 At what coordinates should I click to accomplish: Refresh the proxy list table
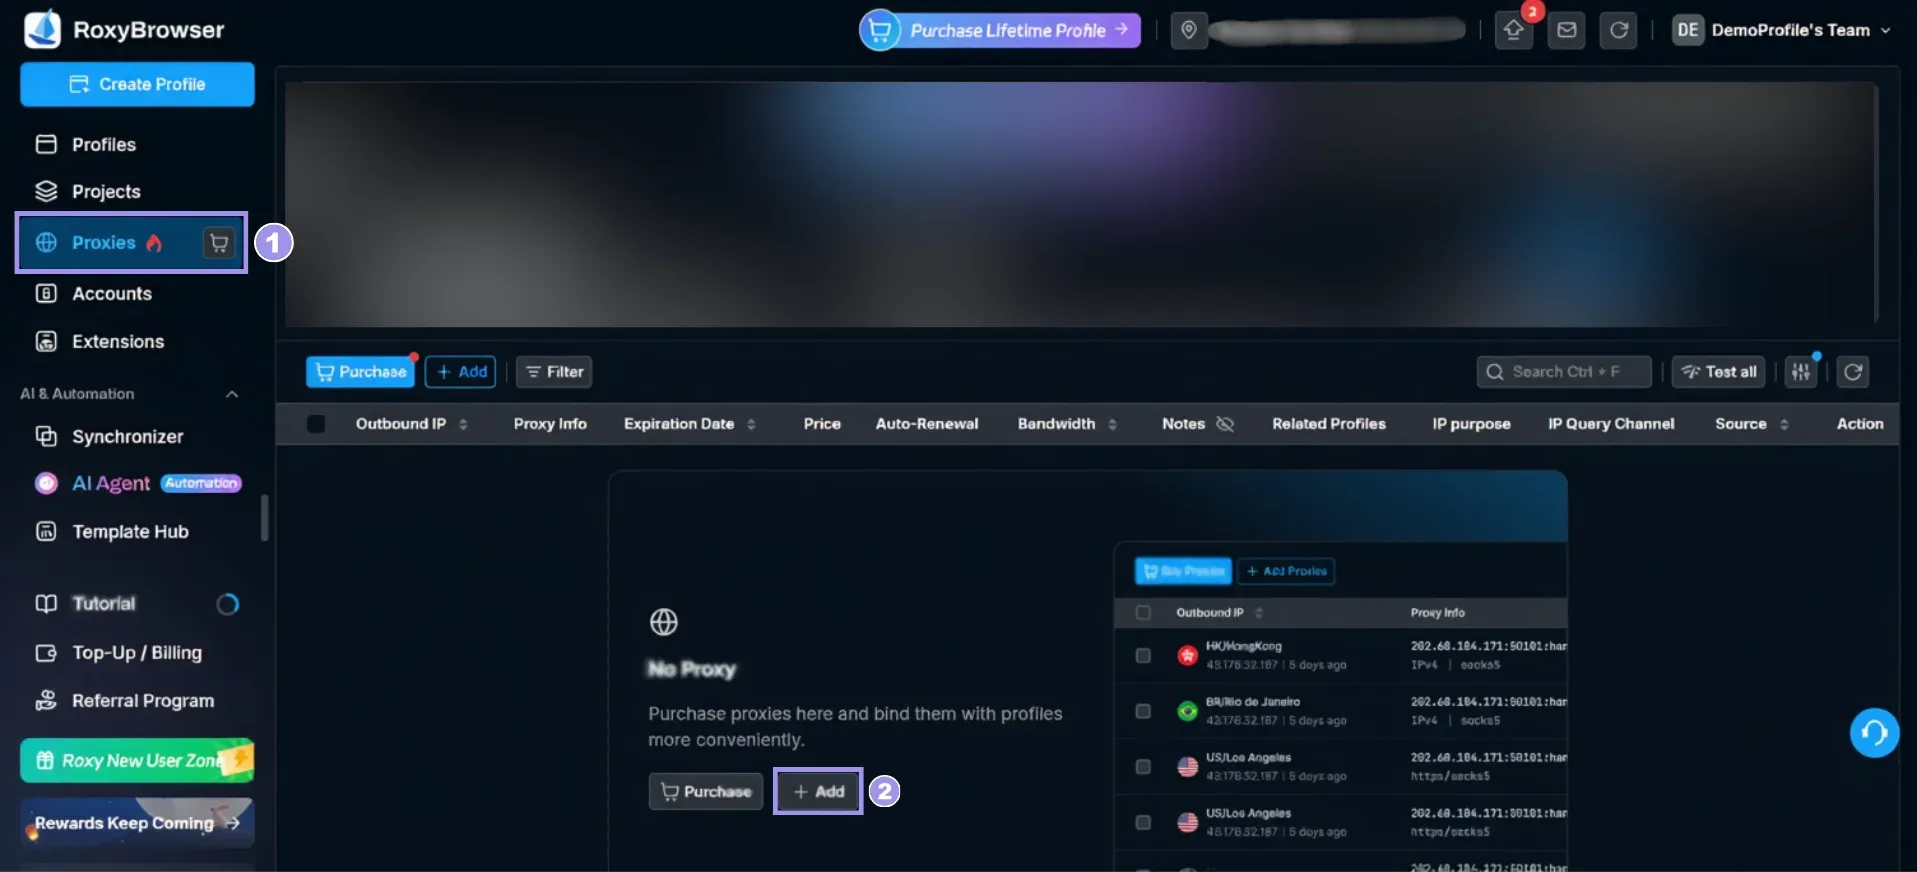coord(1853,372)
